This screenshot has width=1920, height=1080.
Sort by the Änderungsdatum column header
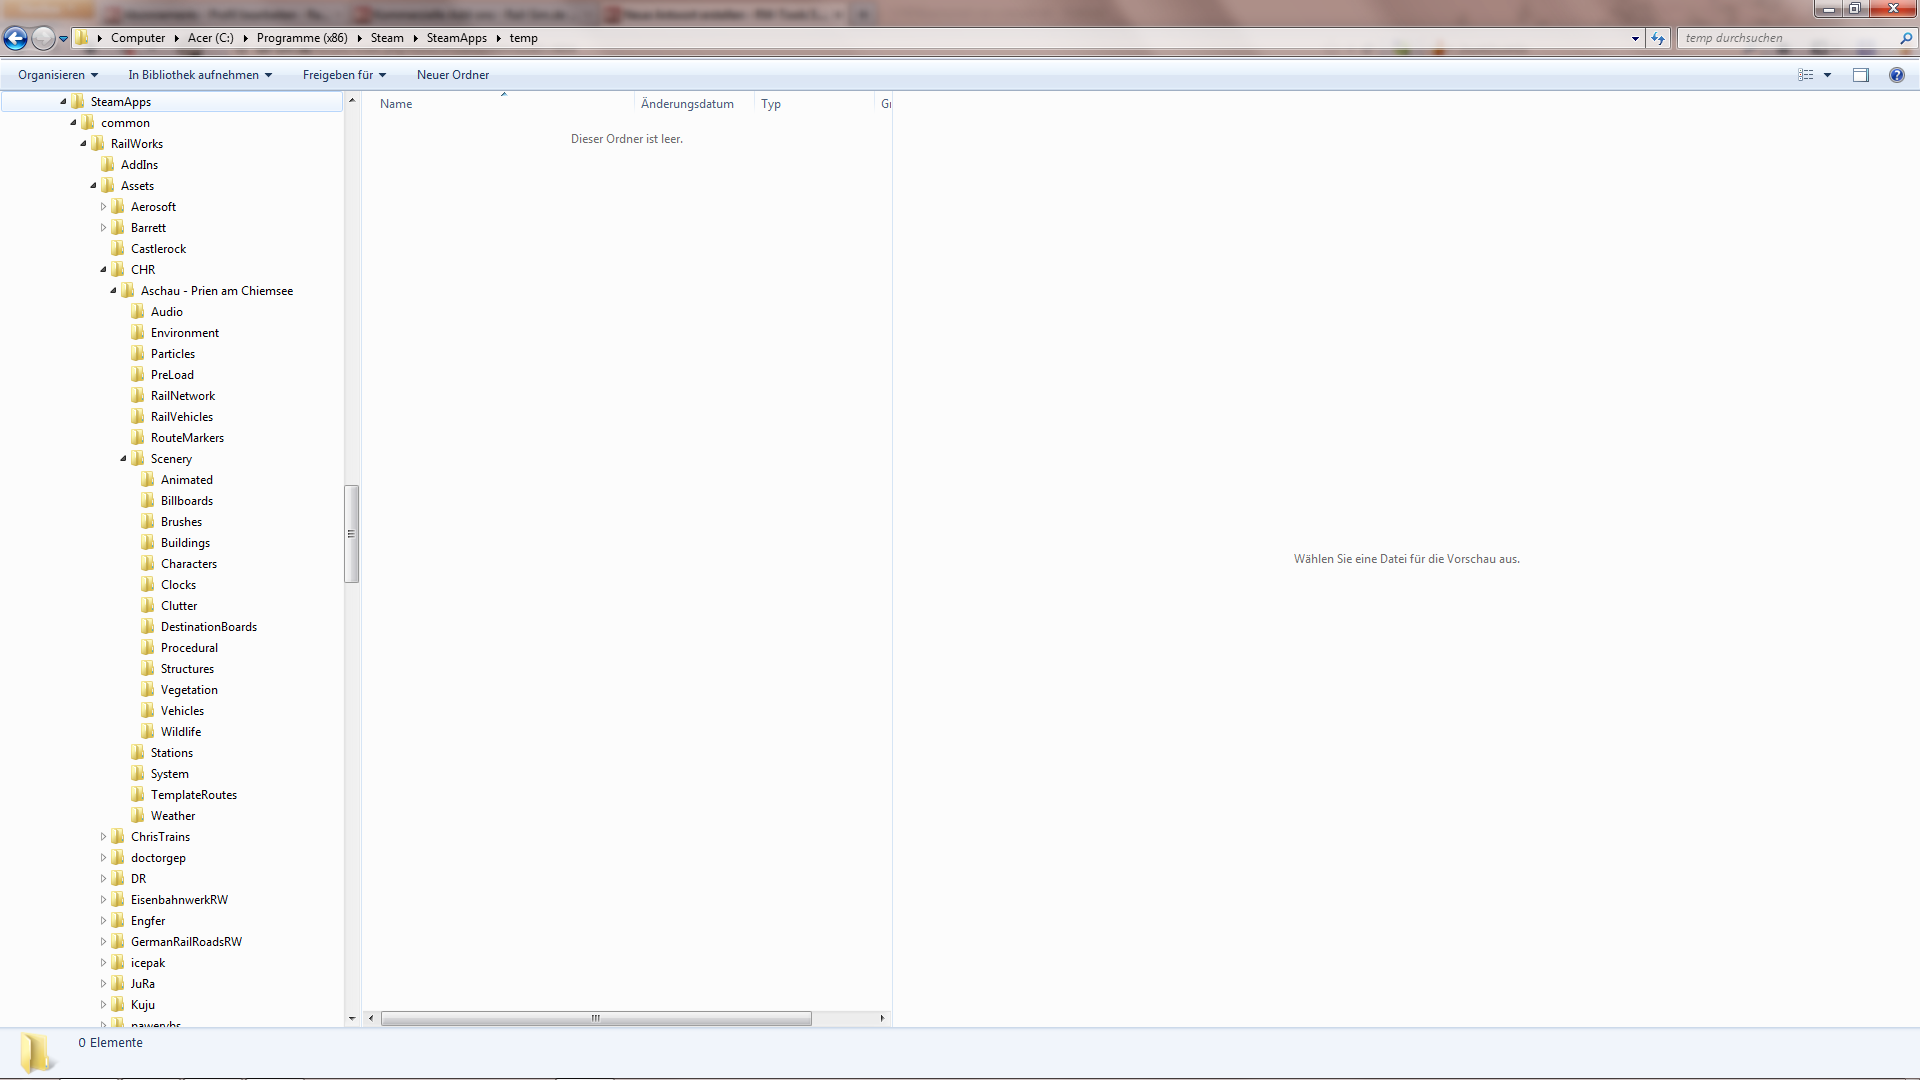click(687, 104)
